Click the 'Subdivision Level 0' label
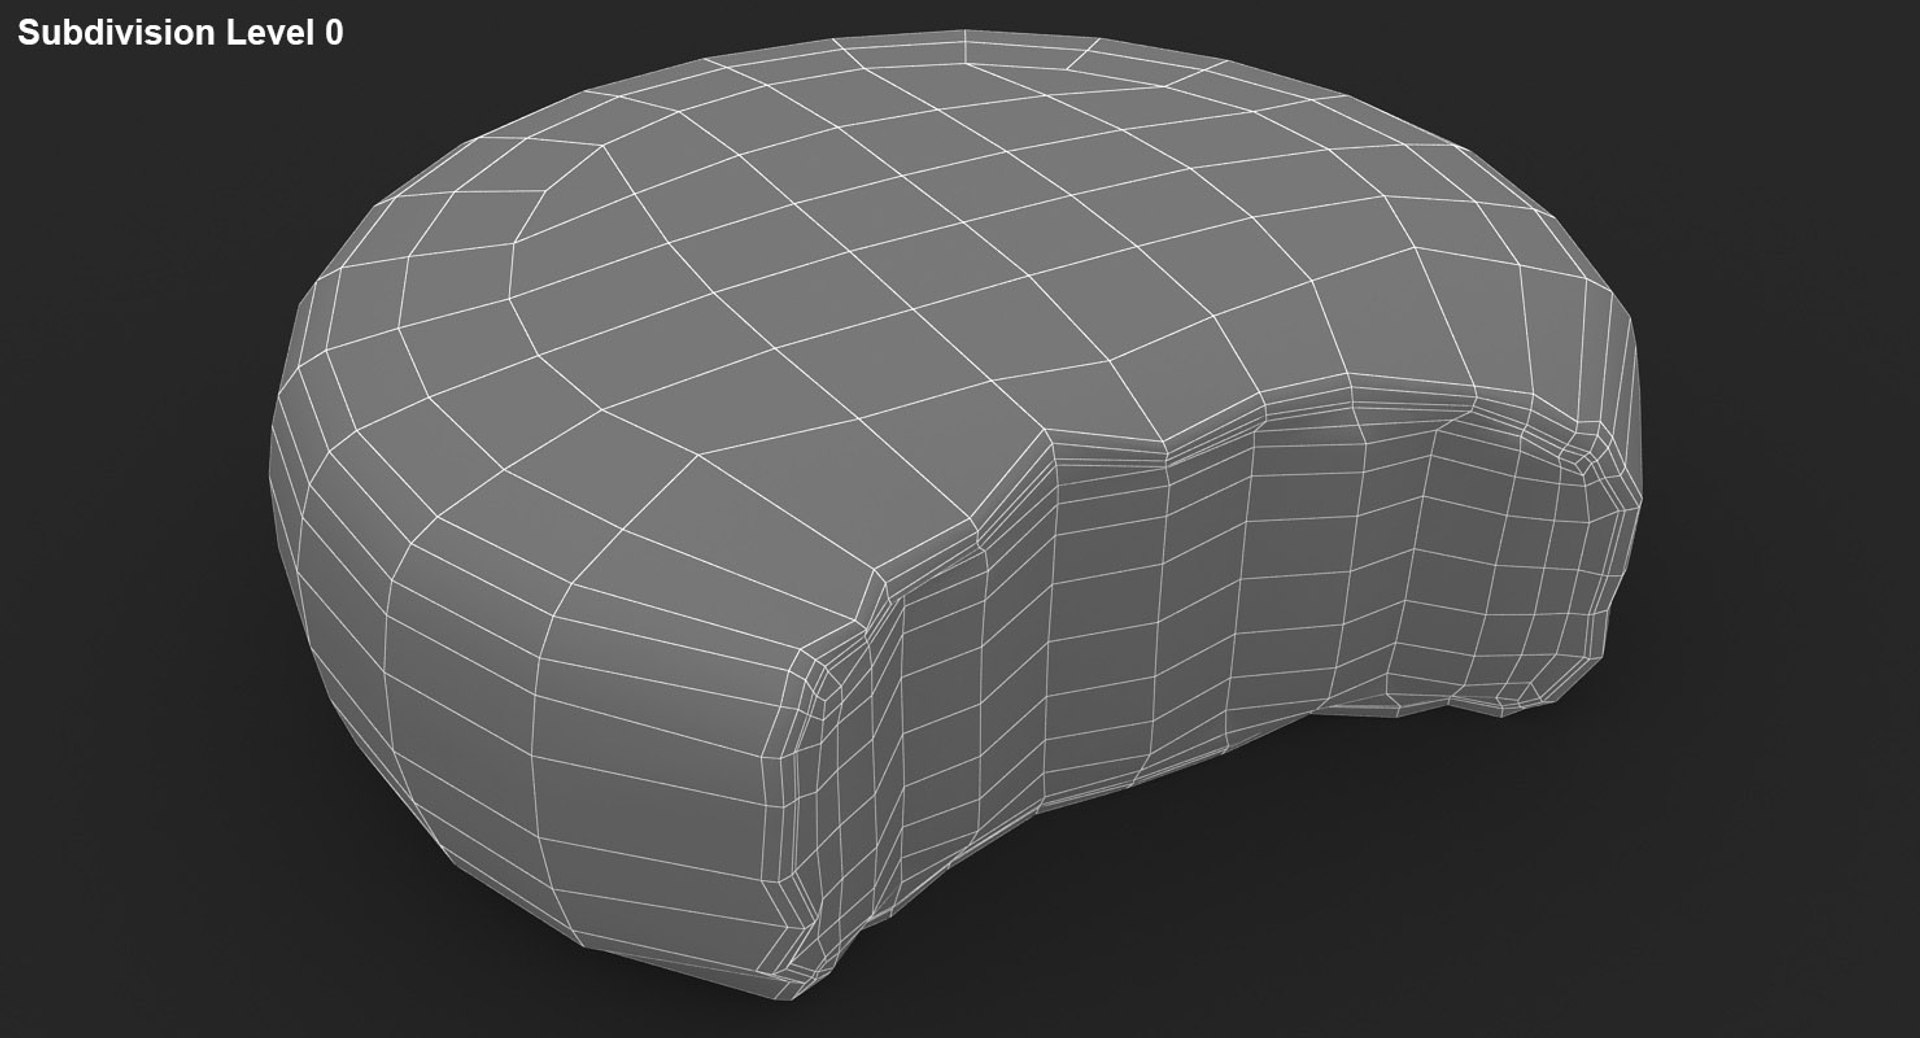This screenshot has height=1038, width=1920. tap(181, 33)
